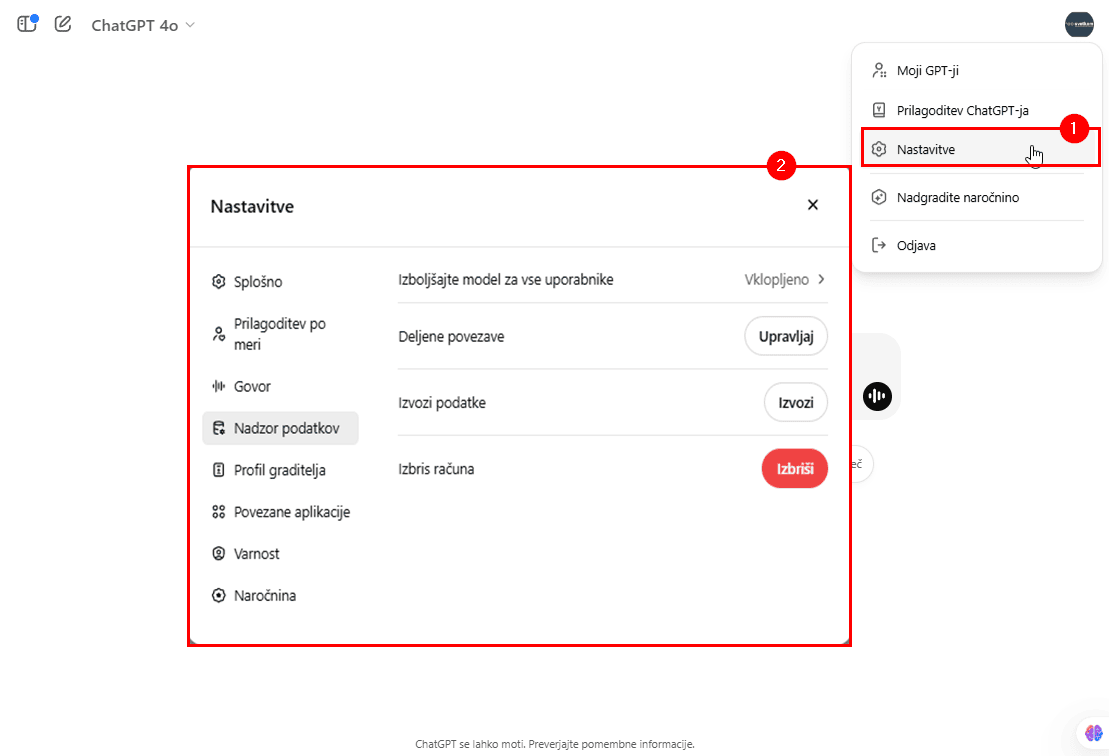The height and width of the screenshot is (756, 1109).
Task: Select Nadgradite naročnino menu option
Action: (957, 197)
